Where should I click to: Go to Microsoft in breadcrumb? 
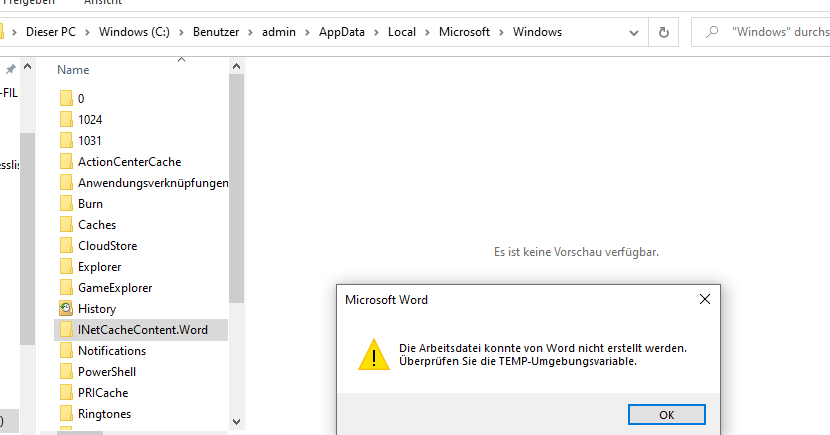click(464, 32)
